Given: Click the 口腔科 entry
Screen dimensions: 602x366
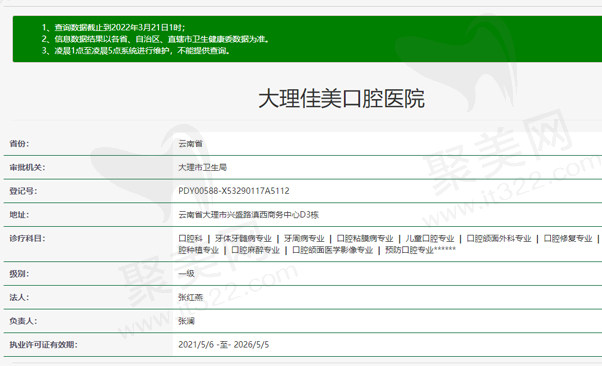Looking at the screenshot, I should [x=190, y=238].
